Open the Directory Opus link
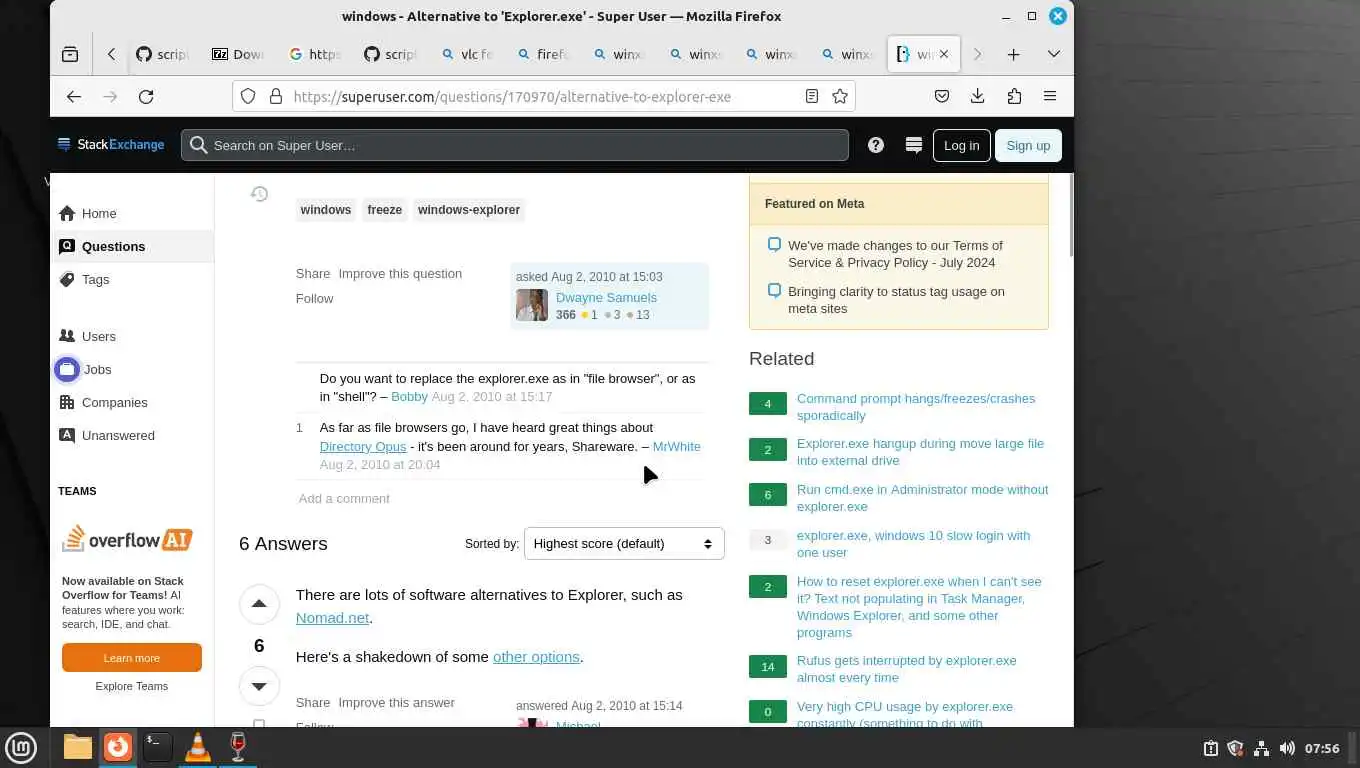 [x=363, y=446]
